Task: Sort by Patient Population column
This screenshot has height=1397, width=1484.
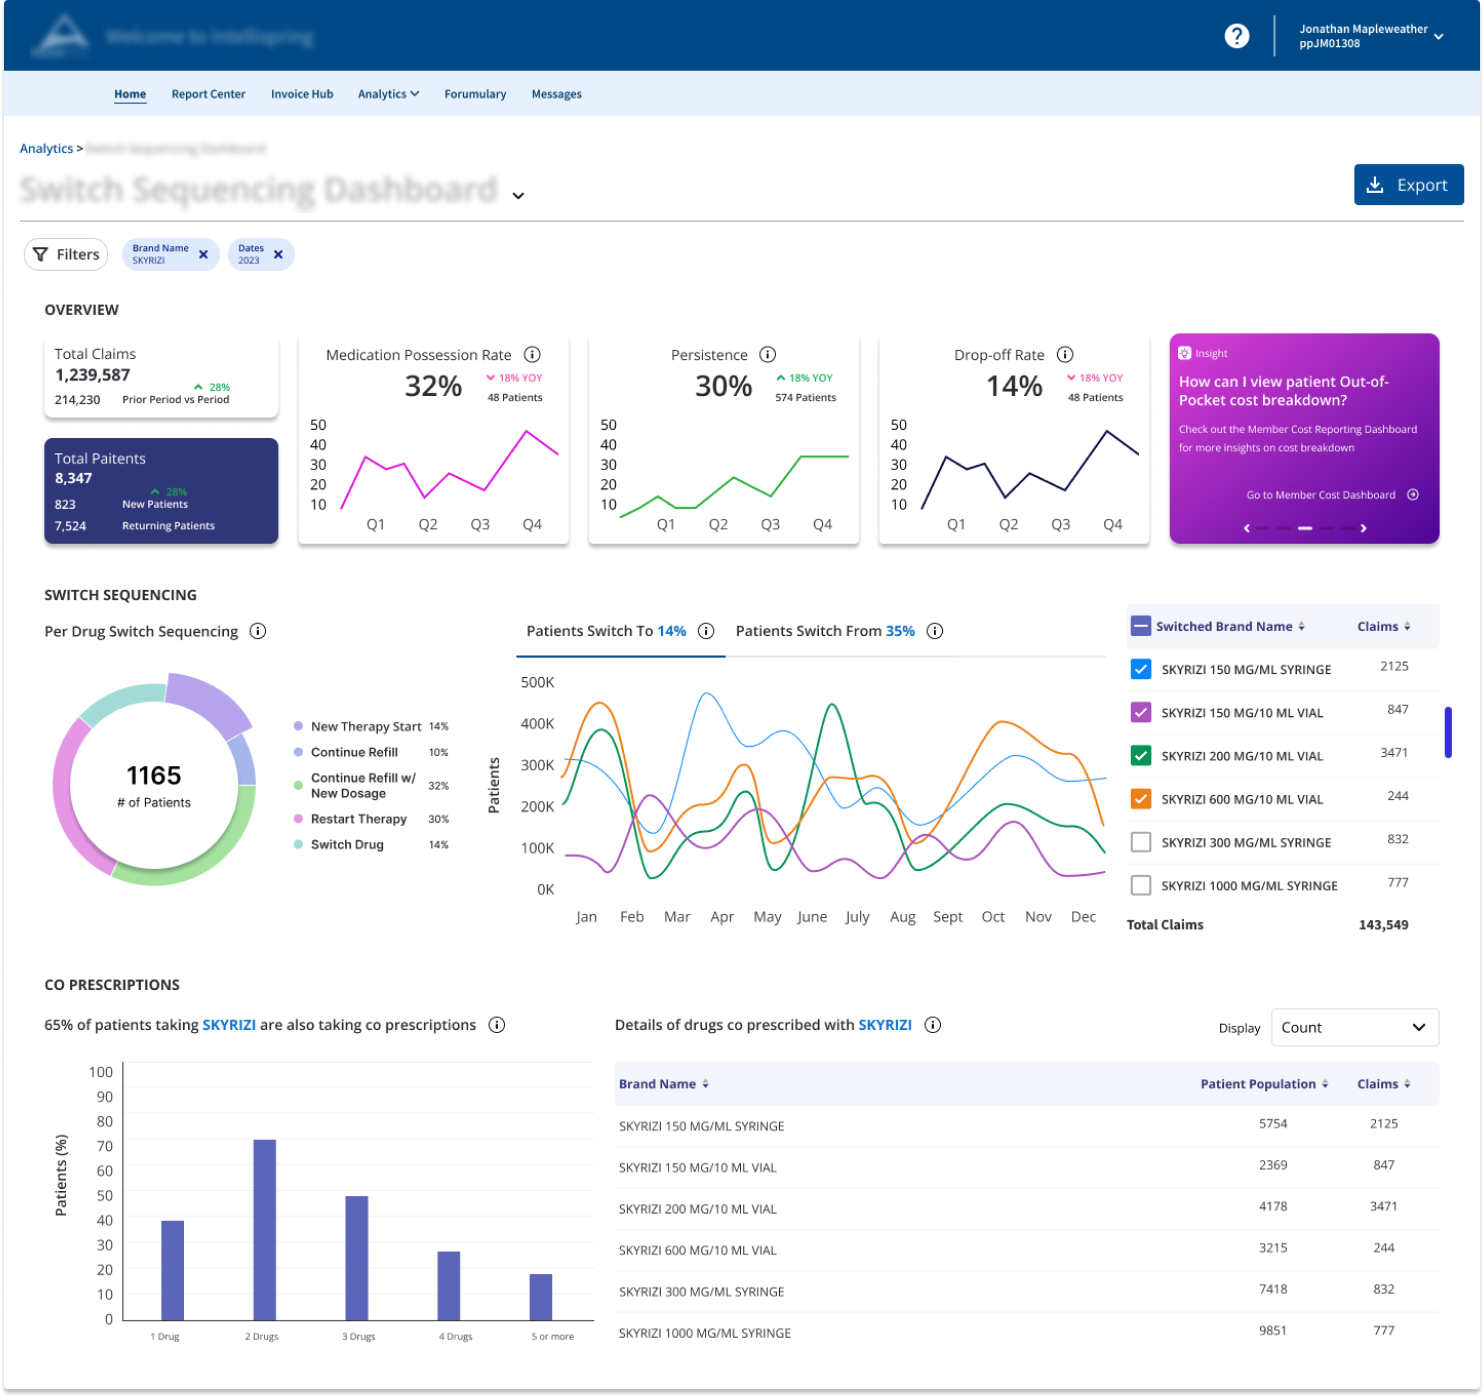Action: 1325,1084
